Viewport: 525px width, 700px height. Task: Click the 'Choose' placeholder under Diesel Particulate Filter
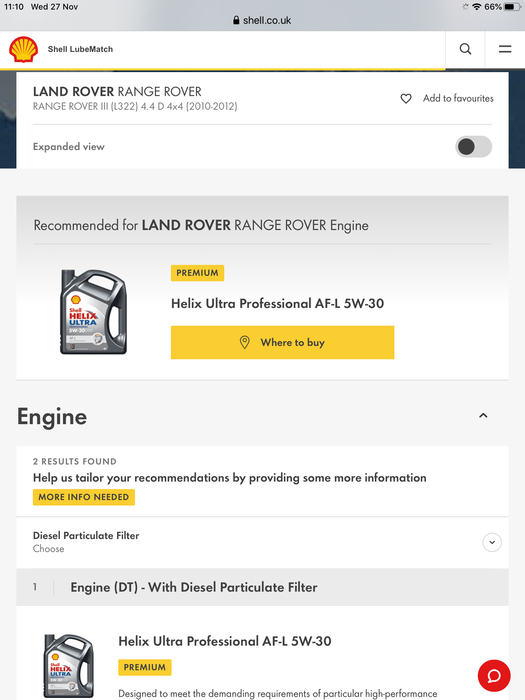pos(48,549)
